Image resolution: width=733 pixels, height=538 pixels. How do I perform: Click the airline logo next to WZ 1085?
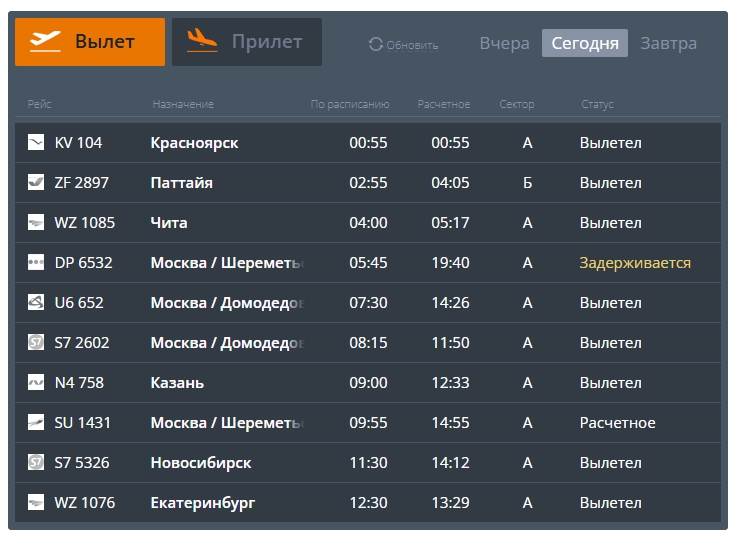36,222
